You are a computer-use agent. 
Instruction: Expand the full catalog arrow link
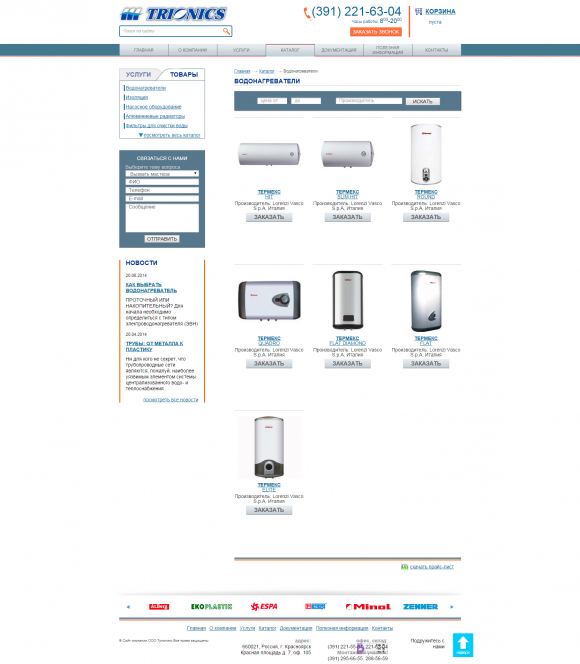pos(169,135)
